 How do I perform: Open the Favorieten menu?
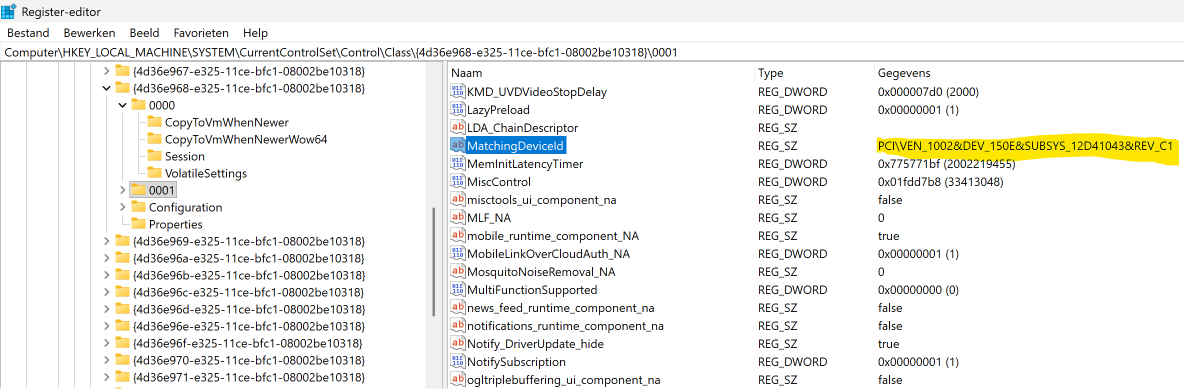[201, 33]
